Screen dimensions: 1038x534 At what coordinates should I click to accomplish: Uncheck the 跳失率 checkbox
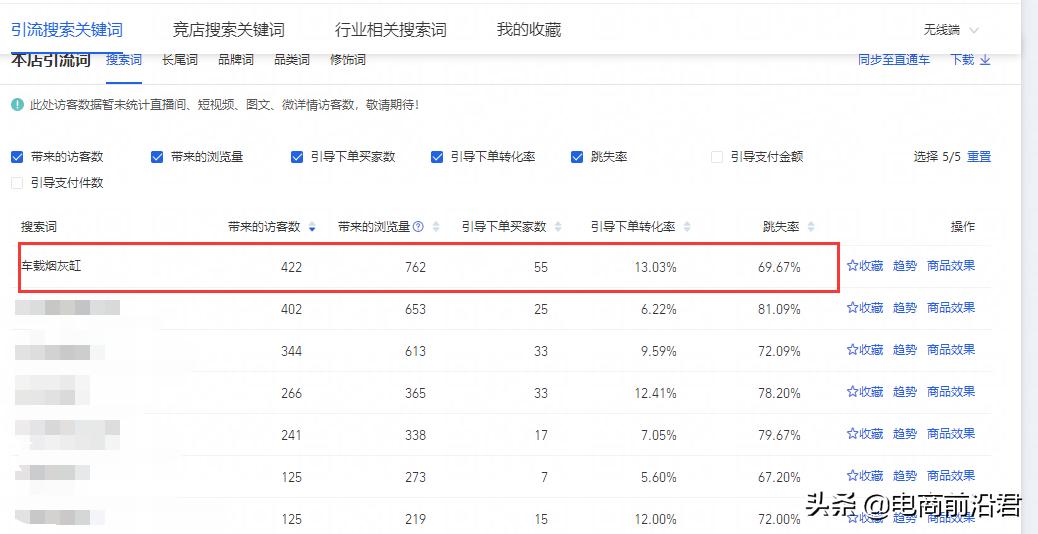click(x=577, y=157)
